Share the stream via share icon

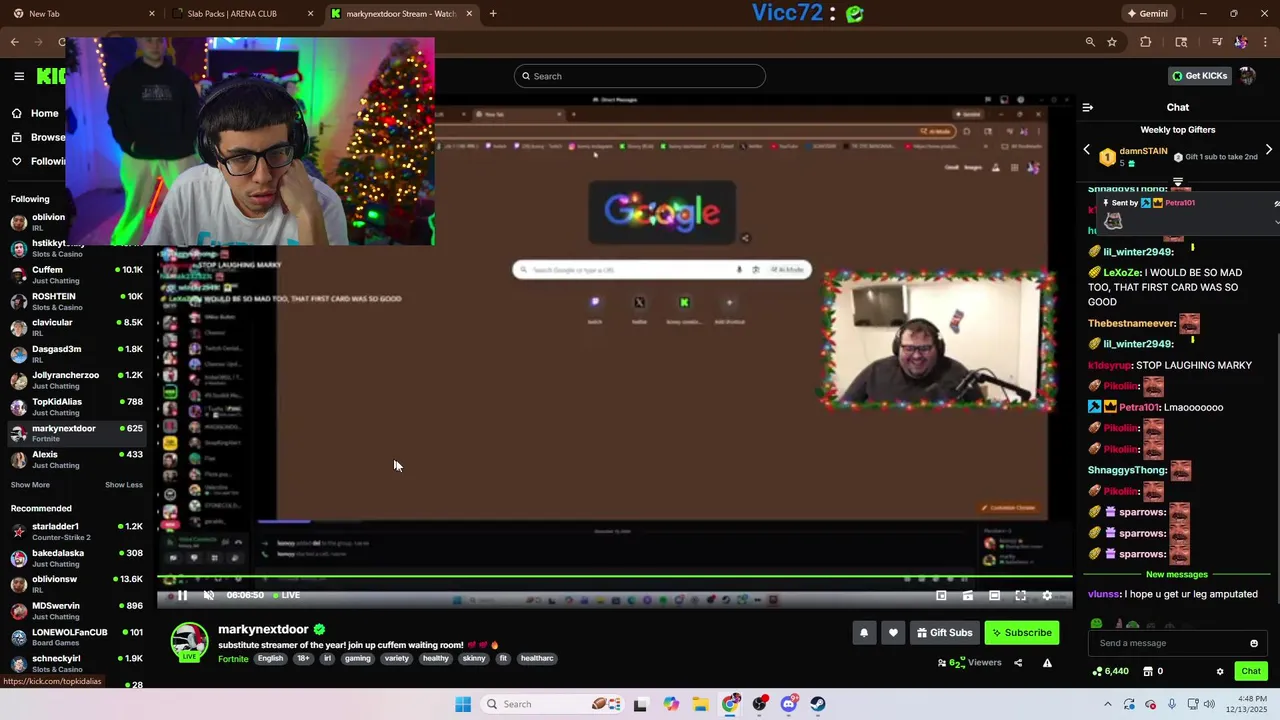tap(1018, 663)
